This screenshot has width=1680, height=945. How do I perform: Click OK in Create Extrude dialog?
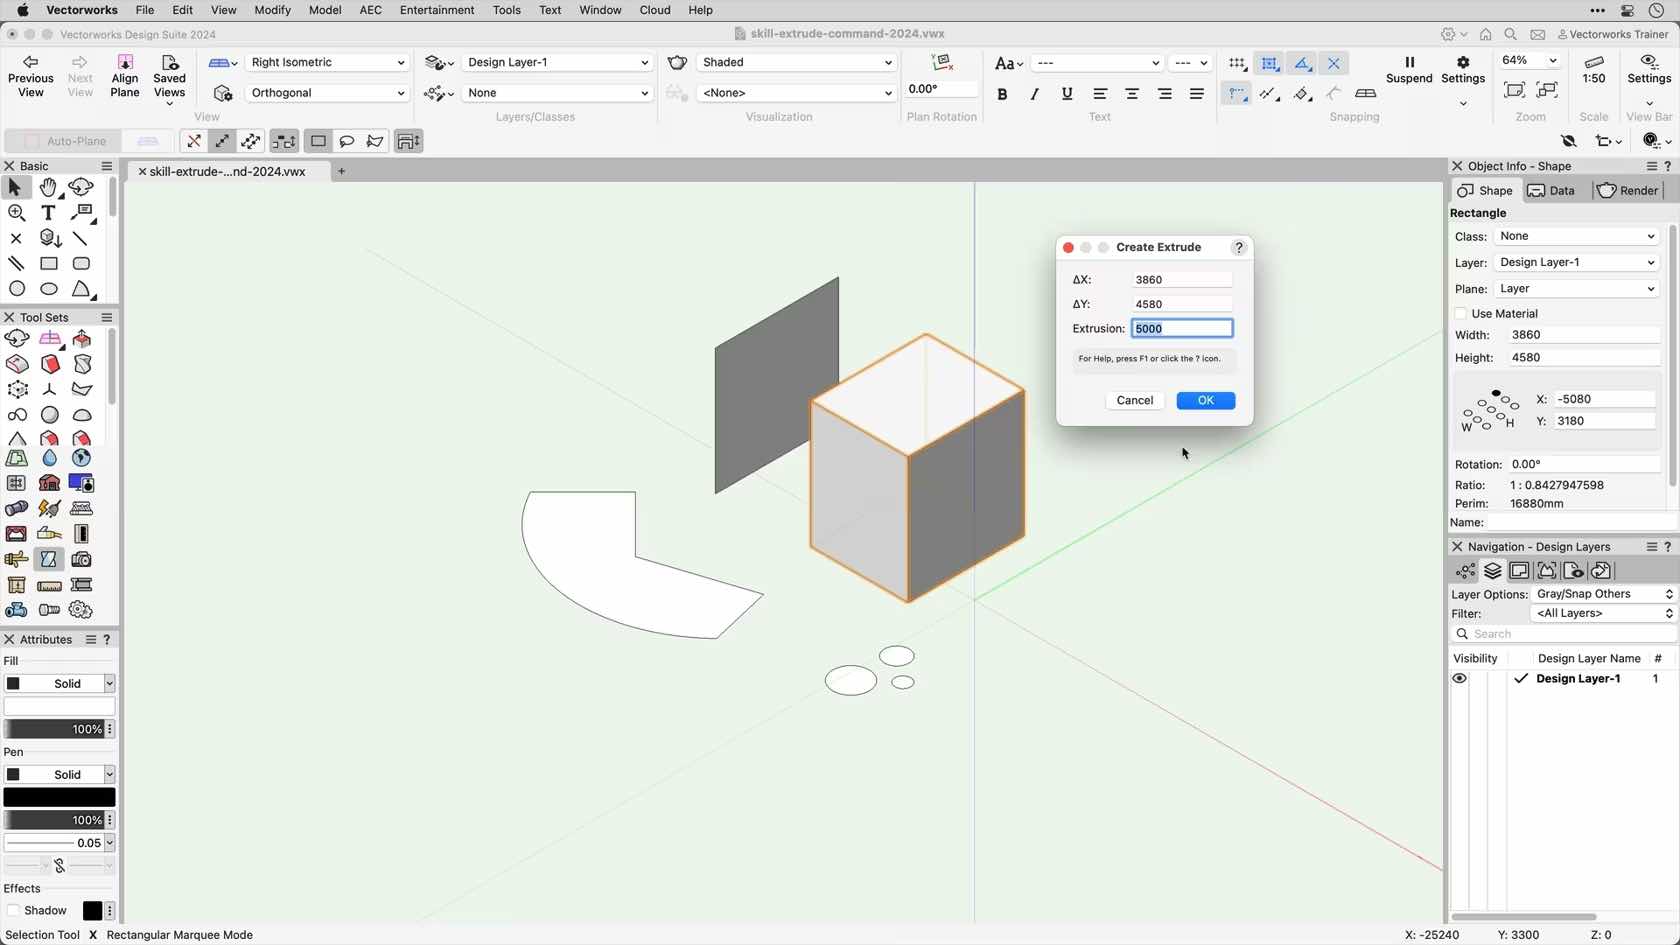[1206, 401]
